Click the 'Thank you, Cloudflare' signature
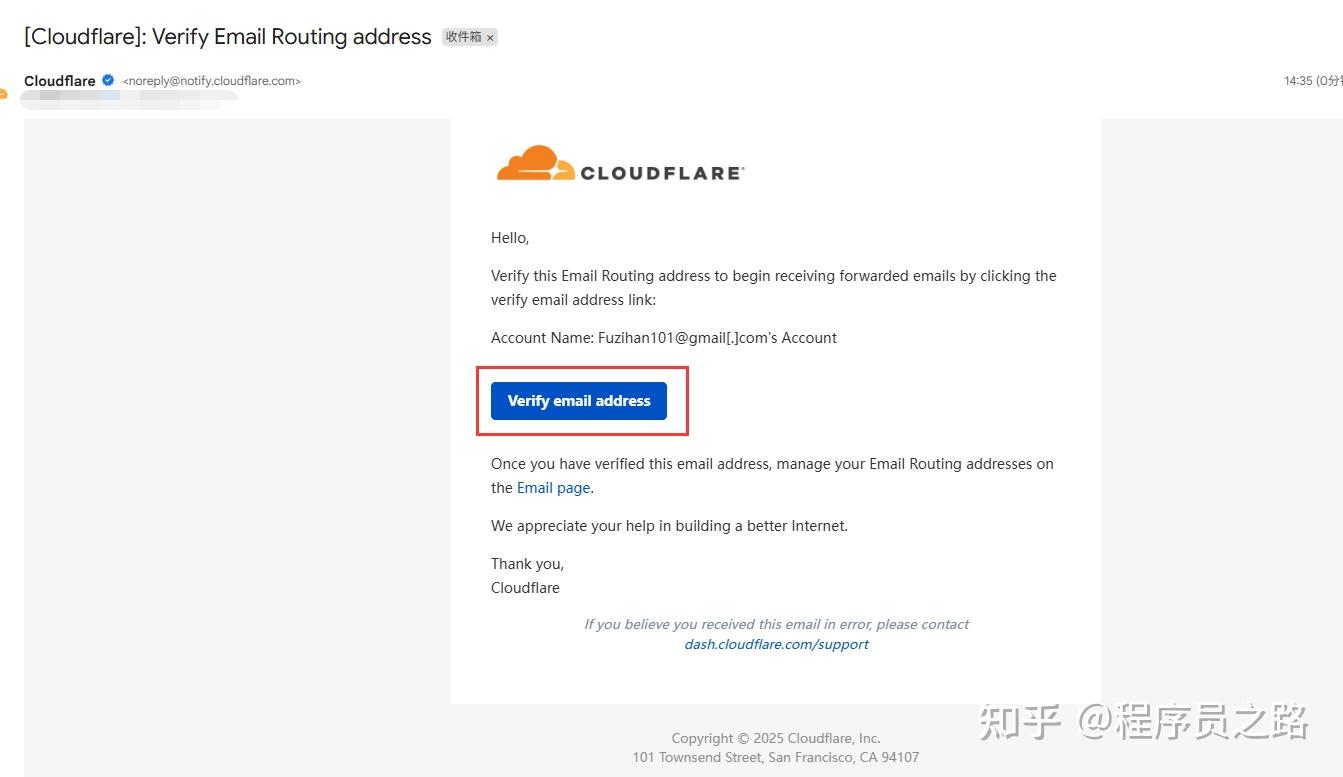The height and width of the screenshot is (777, 1343). coord(527,576)
